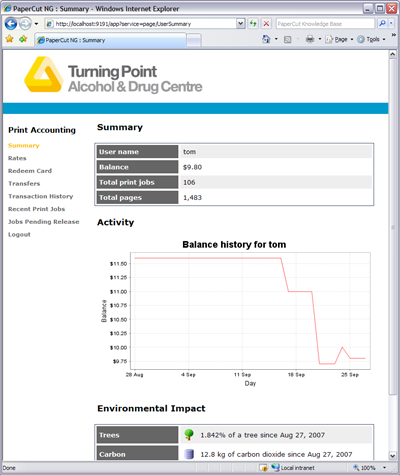
Task: Go to Transaction History page
Action: [x=41, y=196]
